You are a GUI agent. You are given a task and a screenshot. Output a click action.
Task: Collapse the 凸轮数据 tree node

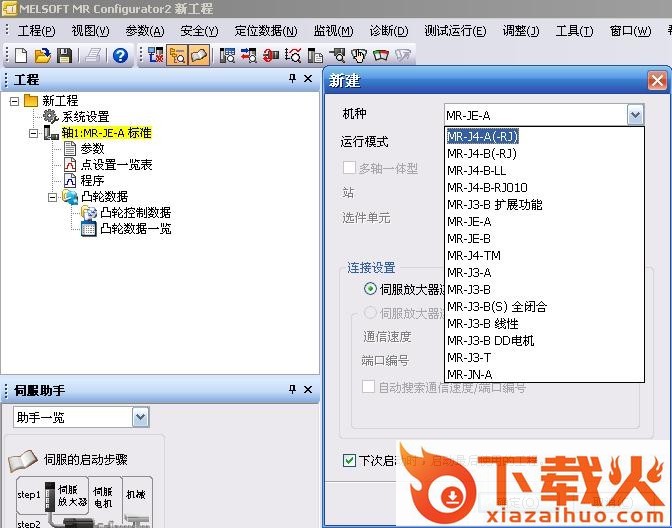pyautogui.click(x=52, y=197)
